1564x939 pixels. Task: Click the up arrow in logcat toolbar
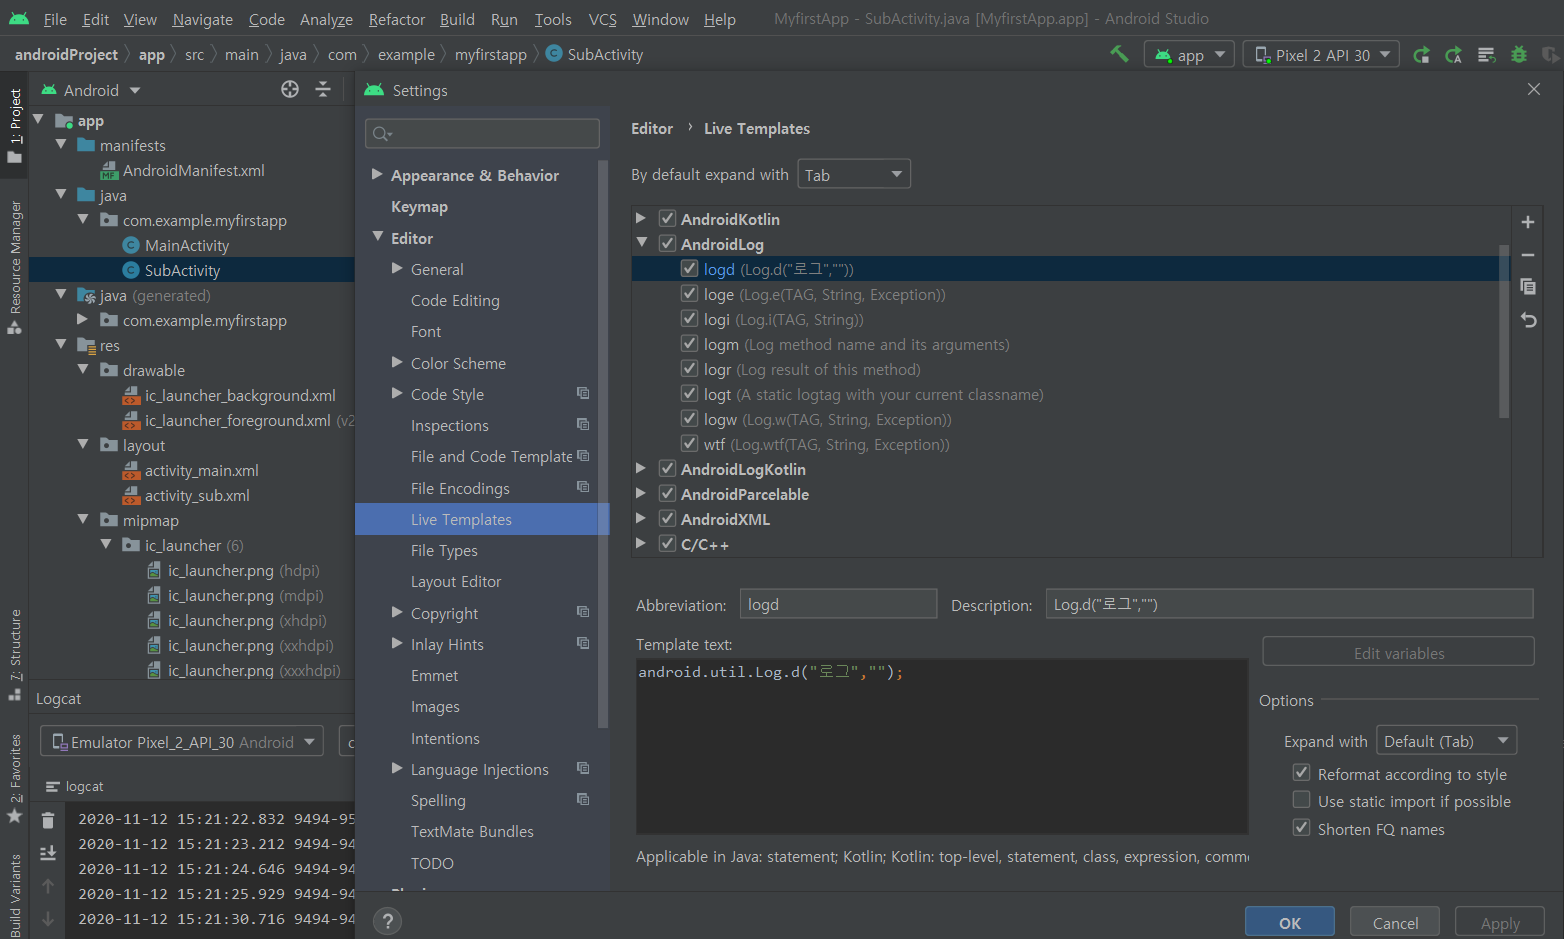(x=48, y=886)
